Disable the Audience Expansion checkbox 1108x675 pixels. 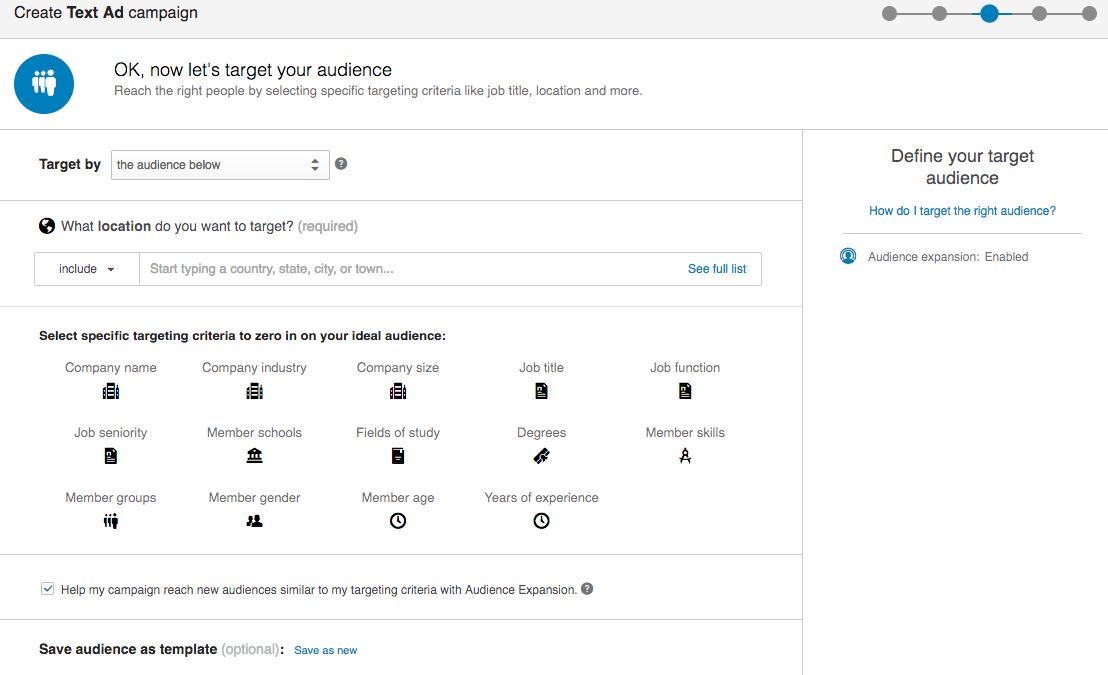[x=47, y=588]
